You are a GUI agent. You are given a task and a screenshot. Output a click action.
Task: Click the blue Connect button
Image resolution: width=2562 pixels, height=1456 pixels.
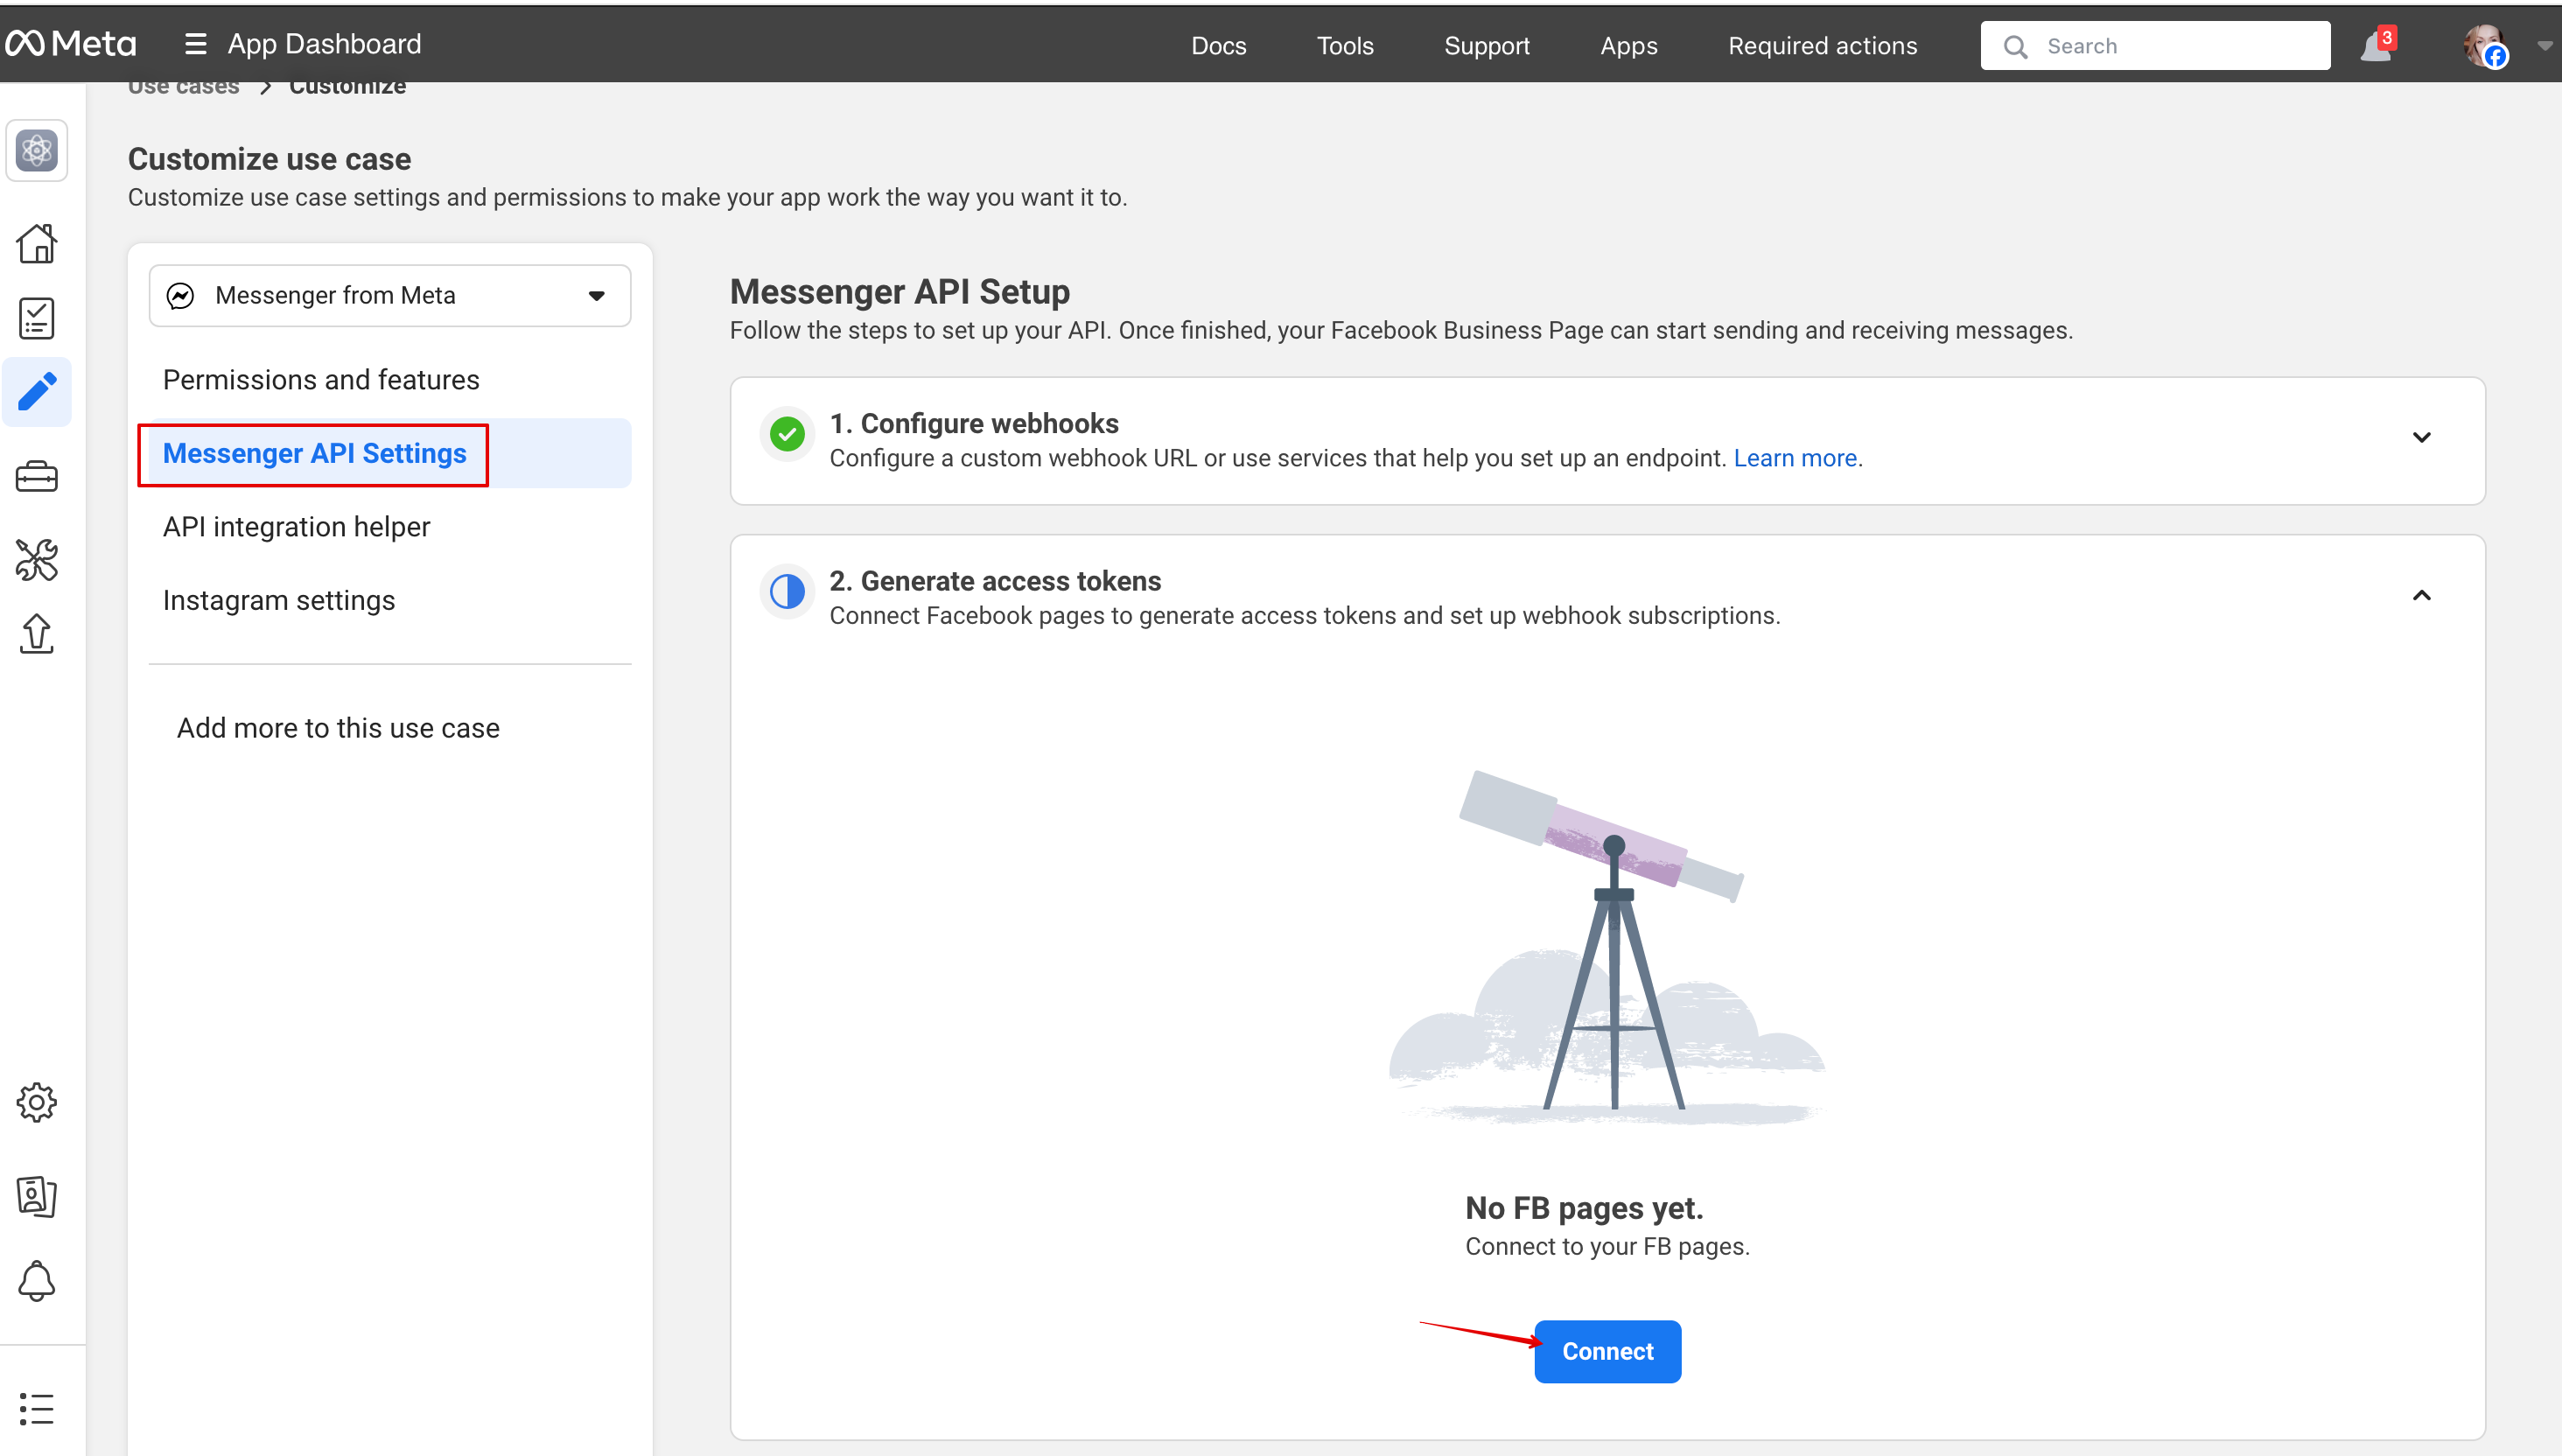pyautogui.click(x=1607, y=1351)
